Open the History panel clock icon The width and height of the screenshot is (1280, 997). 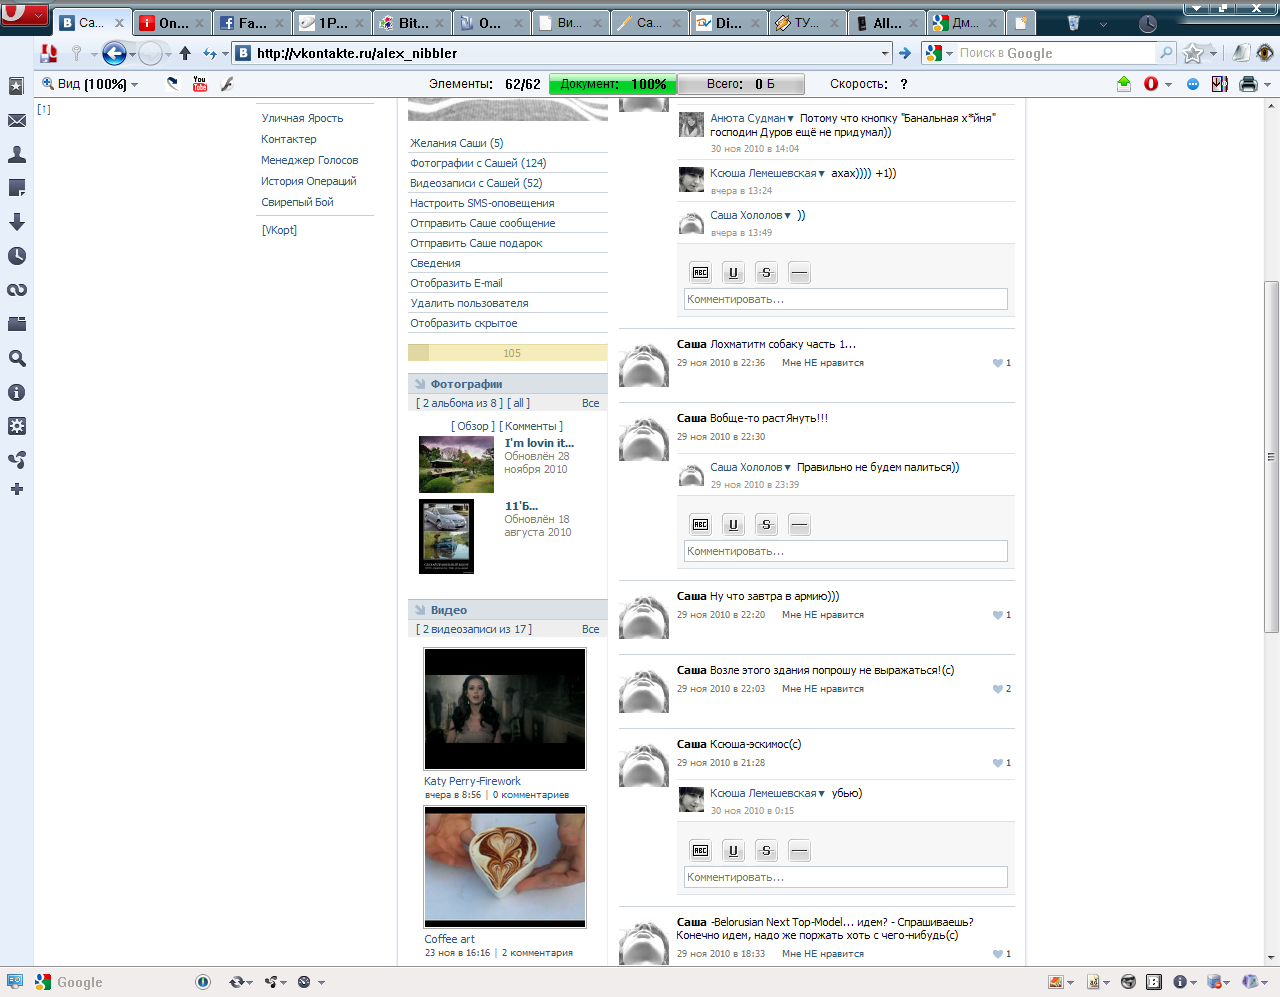[17, 256]
